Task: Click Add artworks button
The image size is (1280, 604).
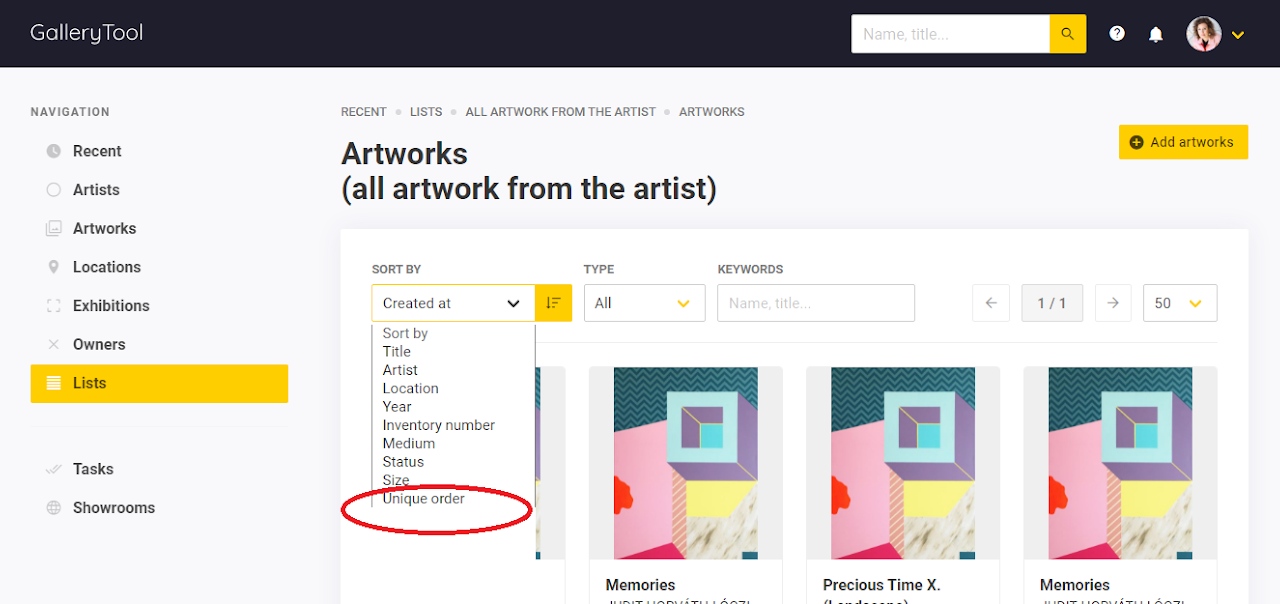Action: pyautogui.click(x=1183, y=142)
